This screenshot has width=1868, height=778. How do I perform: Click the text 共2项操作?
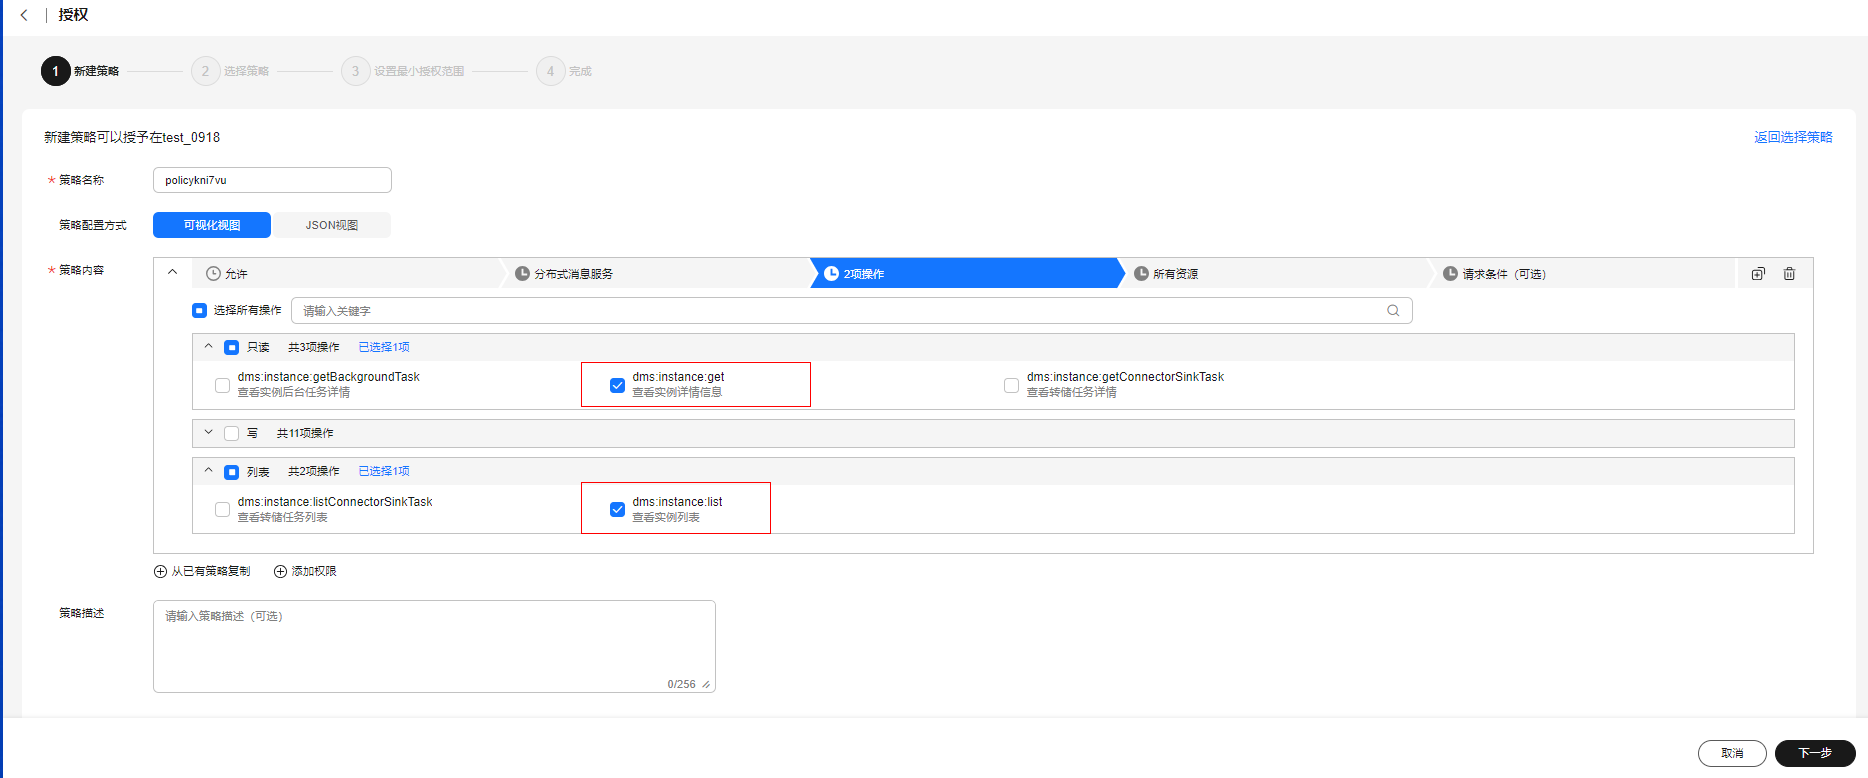tap(314, 471)
